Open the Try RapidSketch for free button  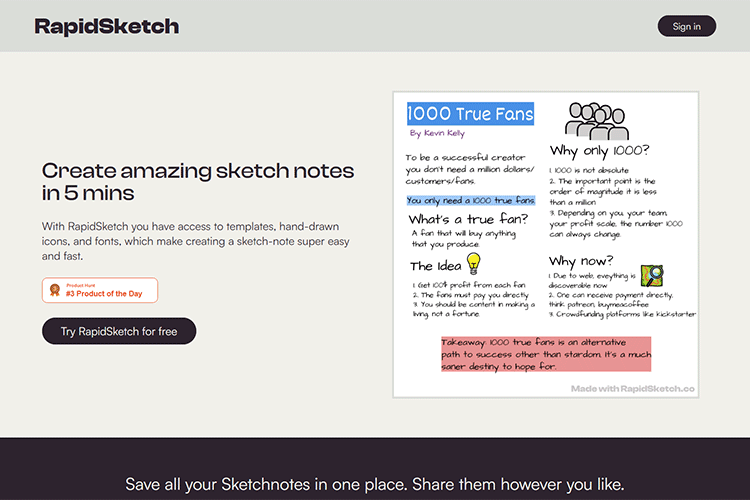[119, 331]
